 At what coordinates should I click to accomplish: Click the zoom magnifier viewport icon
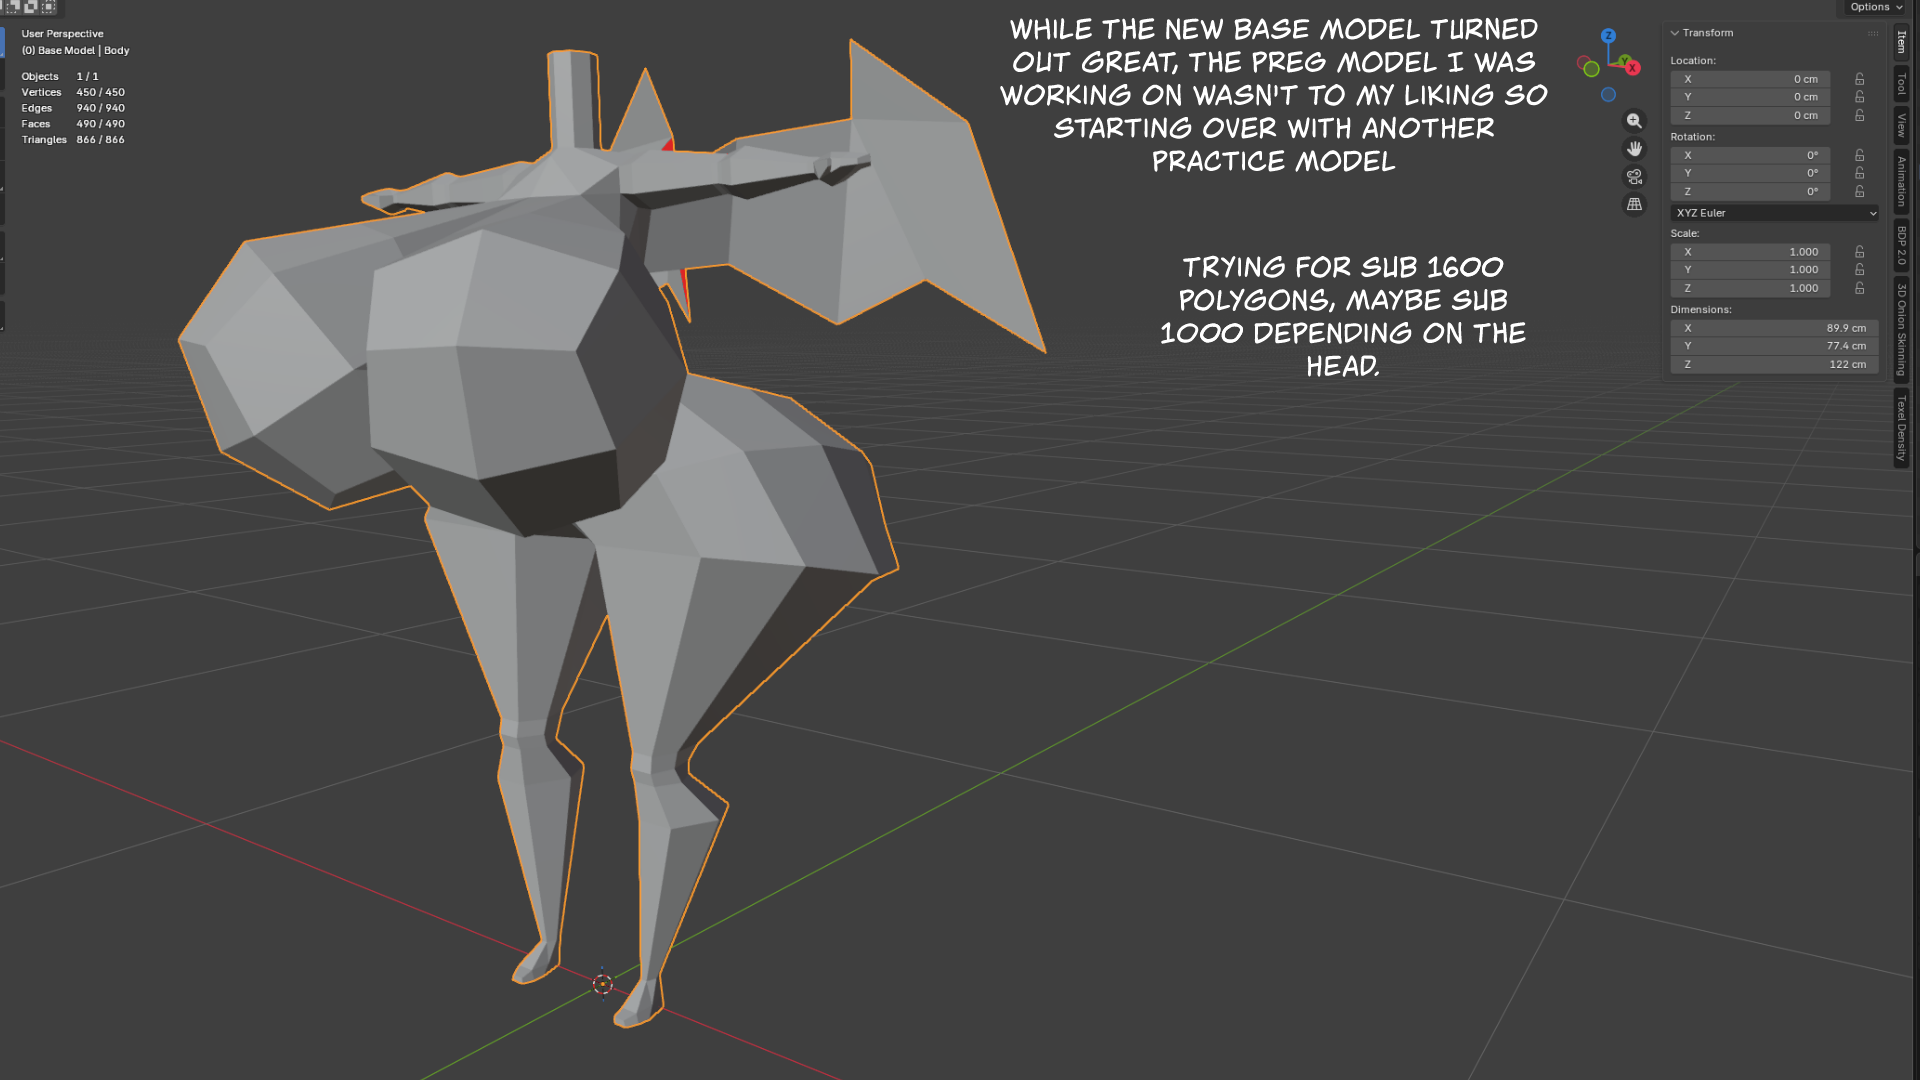click(1634, 121)
